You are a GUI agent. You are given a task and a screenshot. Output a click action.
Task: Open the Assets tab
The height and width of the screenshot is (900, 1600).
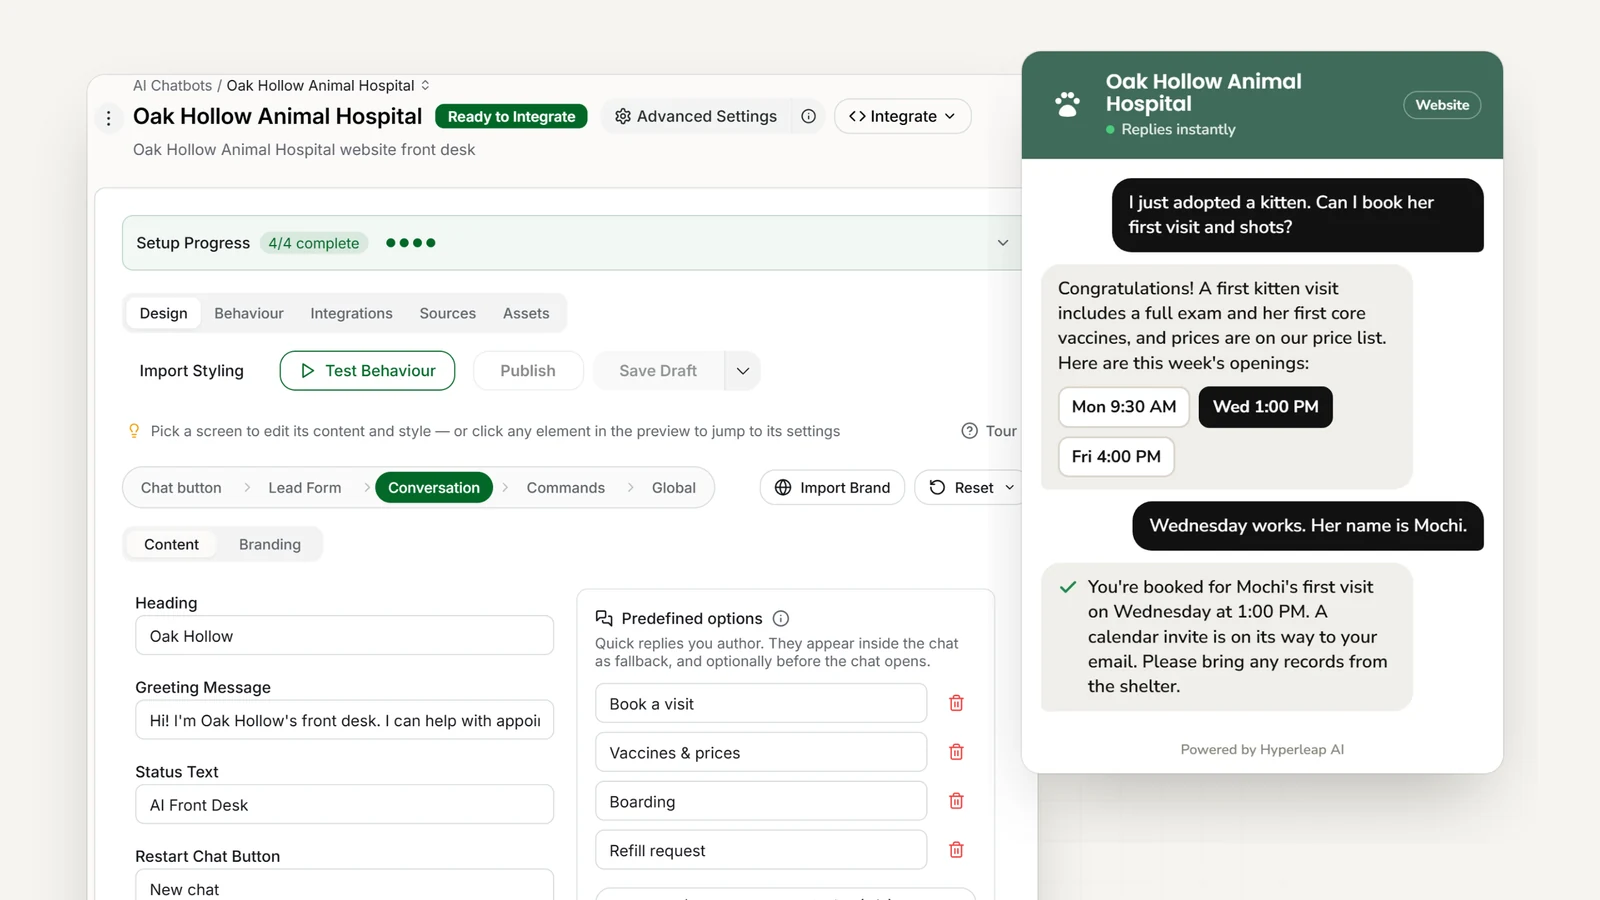coord(526,313)
